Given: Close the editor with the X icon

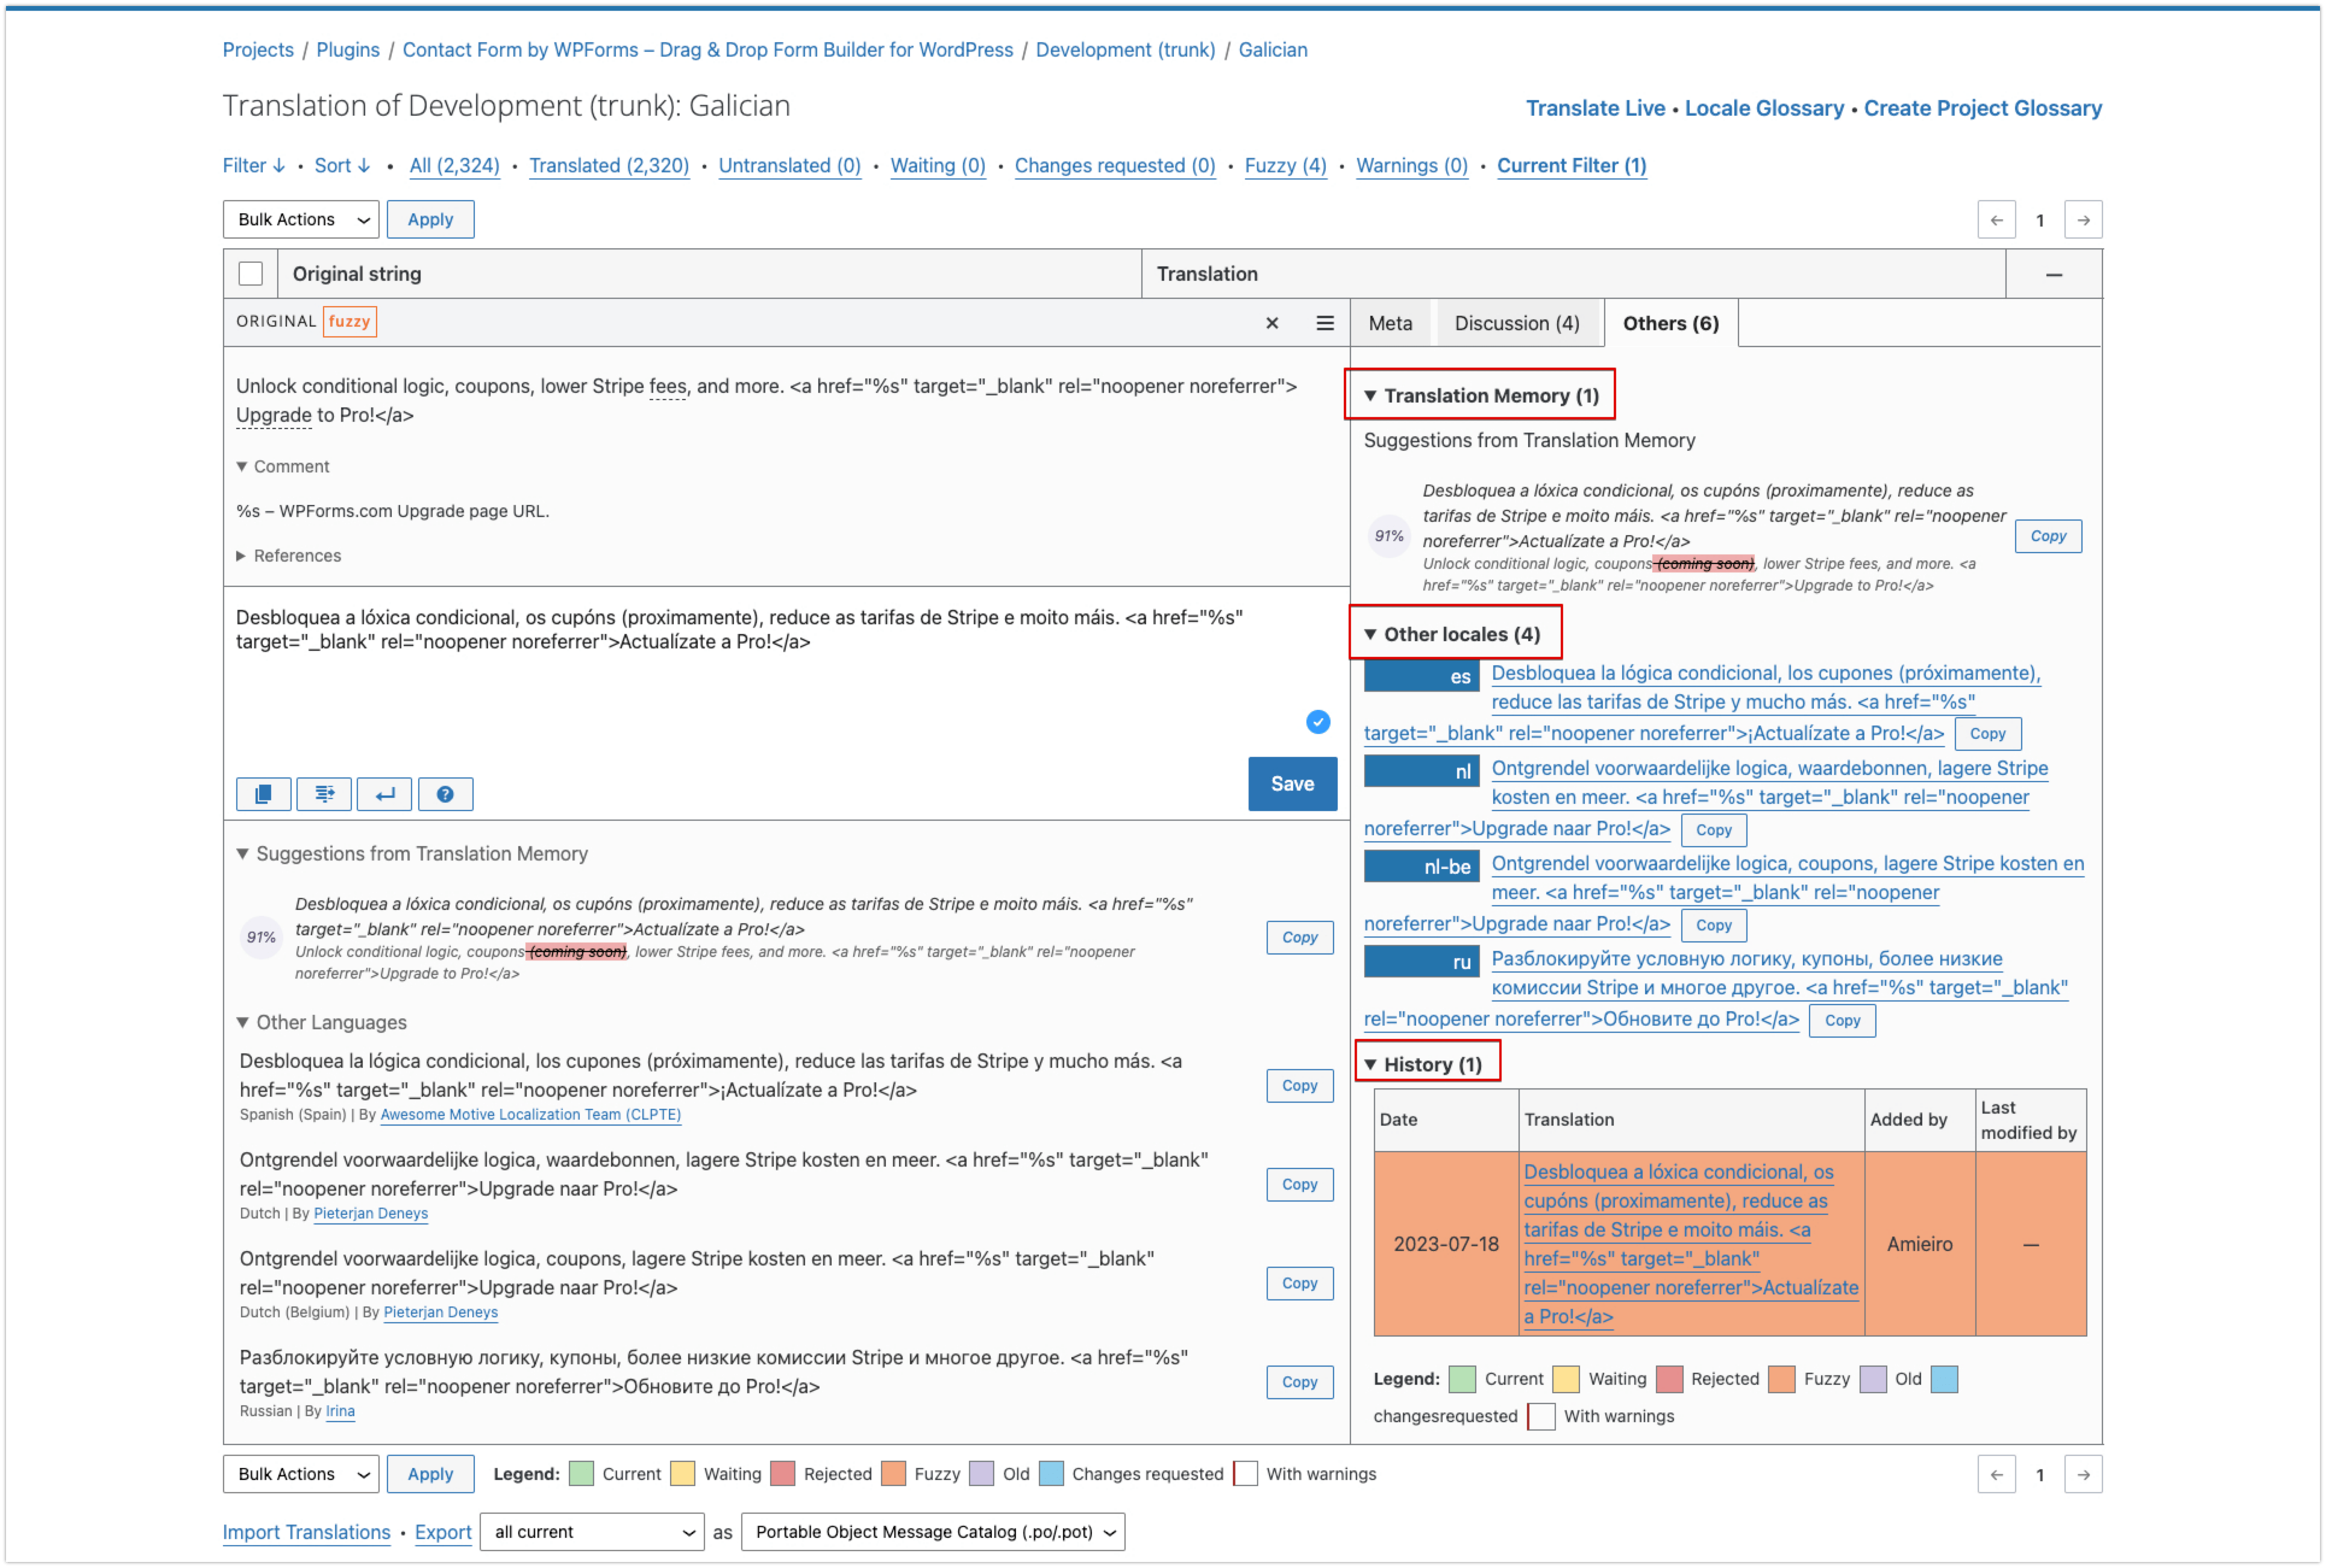Looking at the screenshot, I should [1272, 323].
